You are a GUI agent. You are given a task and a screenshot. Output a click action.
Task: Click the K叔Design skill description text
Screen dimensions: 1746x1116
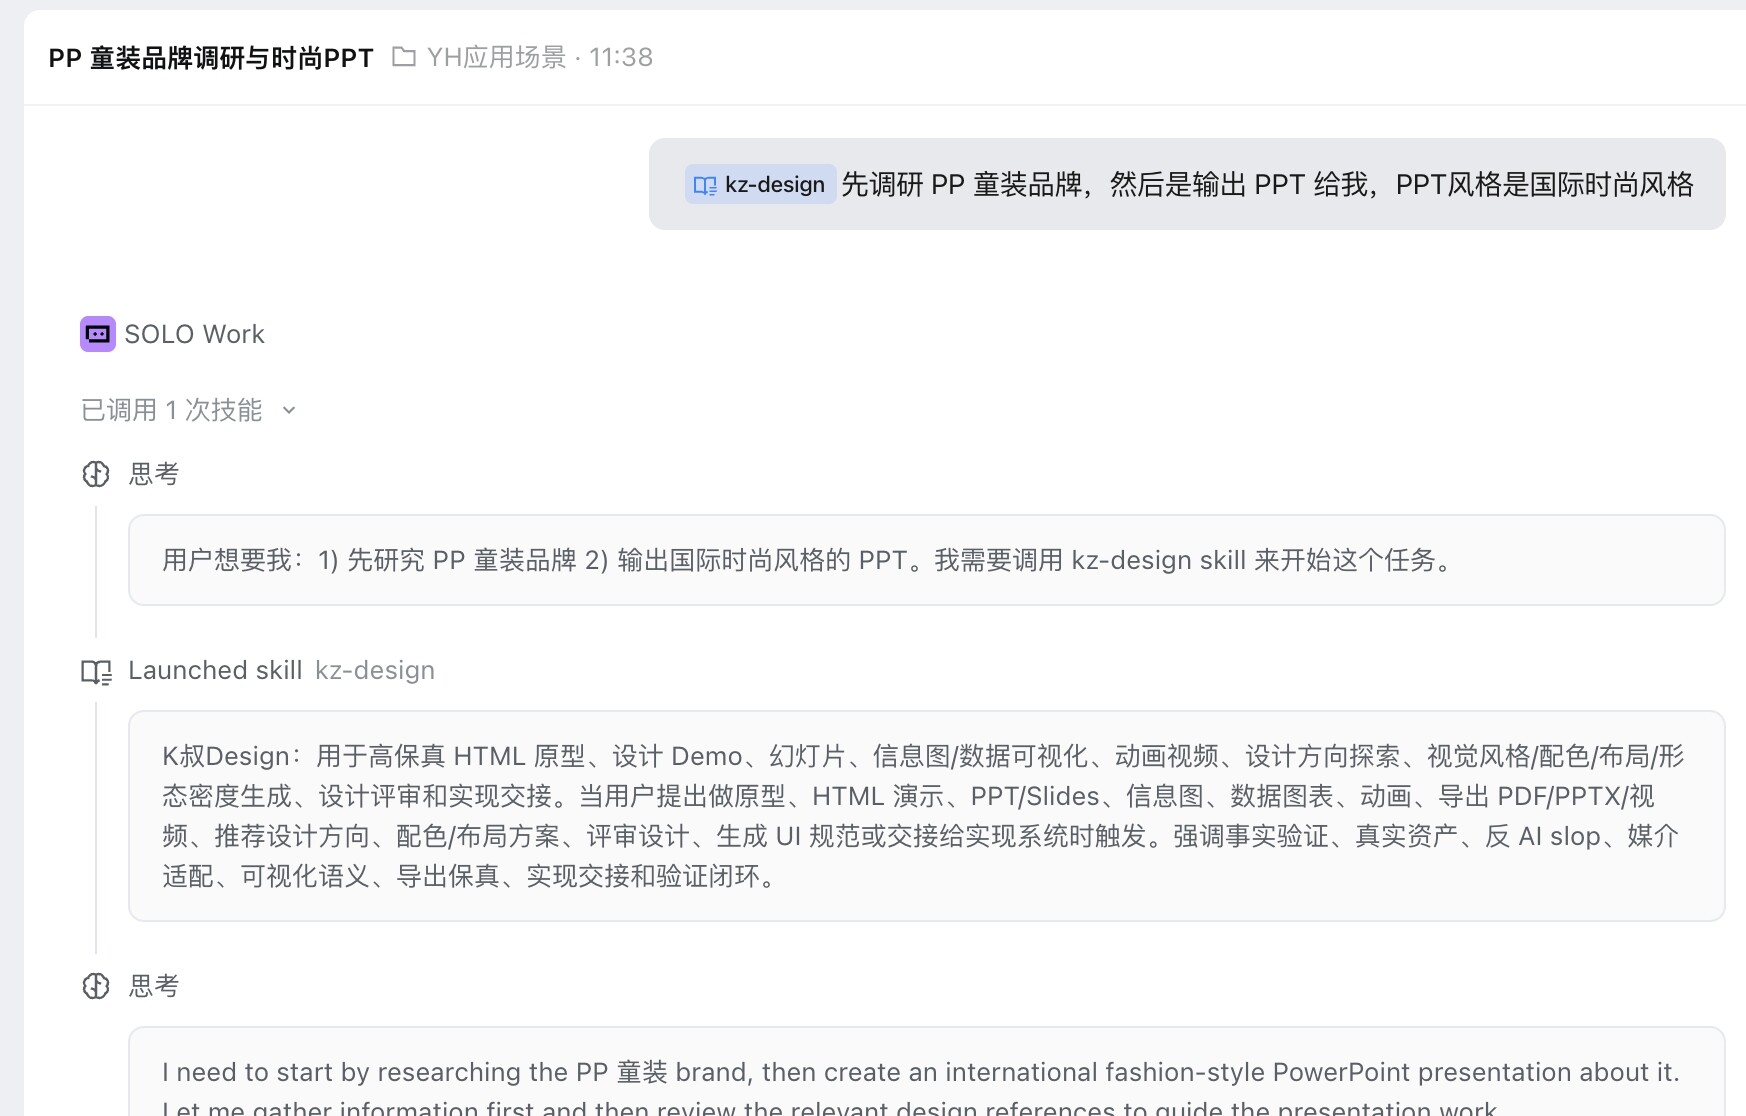[924, 816]
